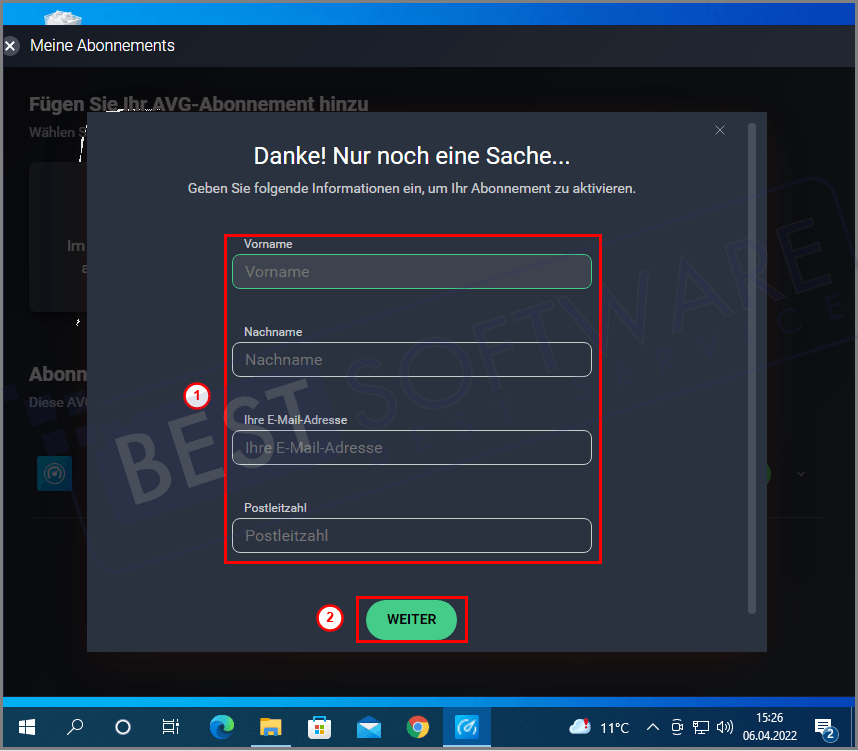
Task: Open the Start menu
Action: tap(26, 727)
